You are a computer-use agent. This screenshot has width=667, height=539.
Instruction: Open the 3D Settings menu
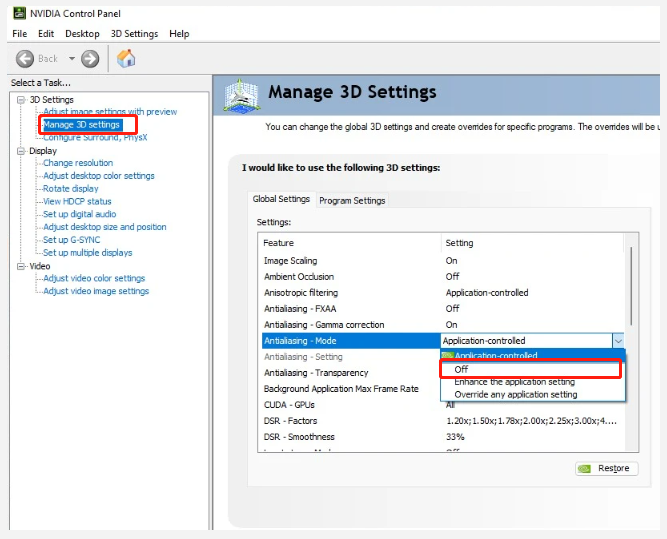point(134,34)
